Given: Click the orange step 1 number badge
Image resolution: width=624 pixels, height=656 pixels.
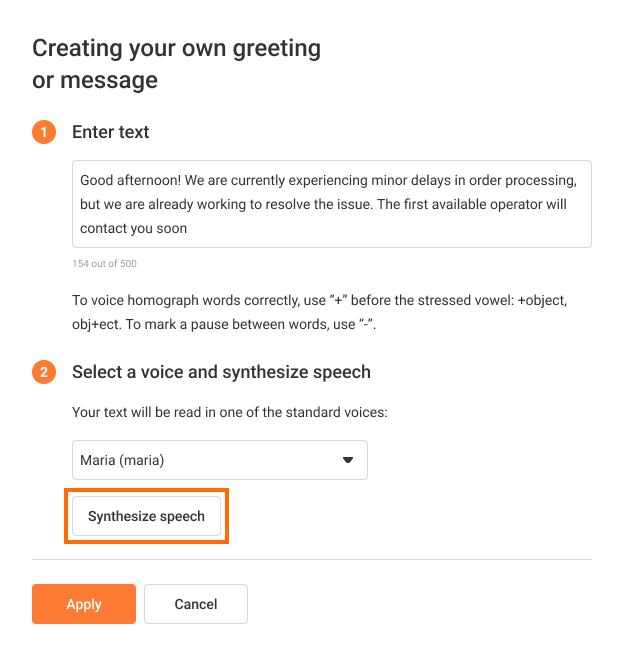Looking at the screenshot, I should click(x=44, y=132).
